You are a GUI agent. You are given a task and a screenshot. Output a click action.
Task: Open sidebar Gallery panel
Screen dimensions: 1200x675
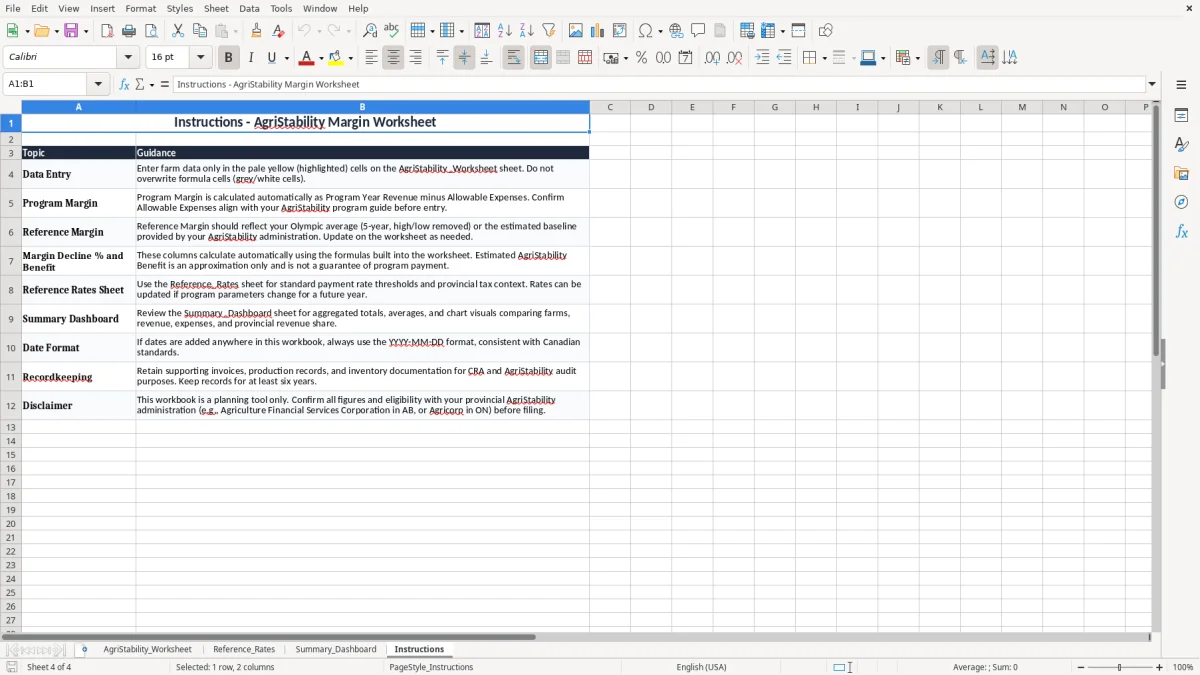(x=1181, y=173)
